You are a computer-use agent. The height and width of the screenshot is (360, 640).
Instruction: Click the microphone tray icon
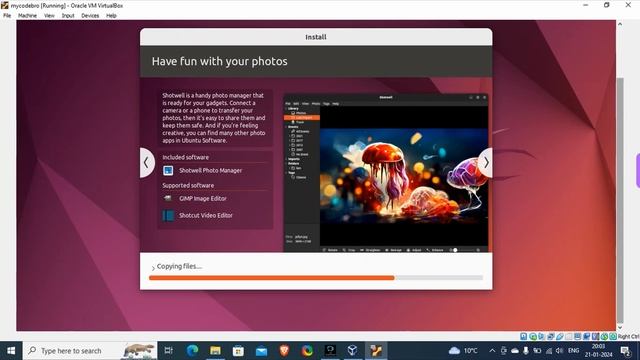(x=526, y=351)
